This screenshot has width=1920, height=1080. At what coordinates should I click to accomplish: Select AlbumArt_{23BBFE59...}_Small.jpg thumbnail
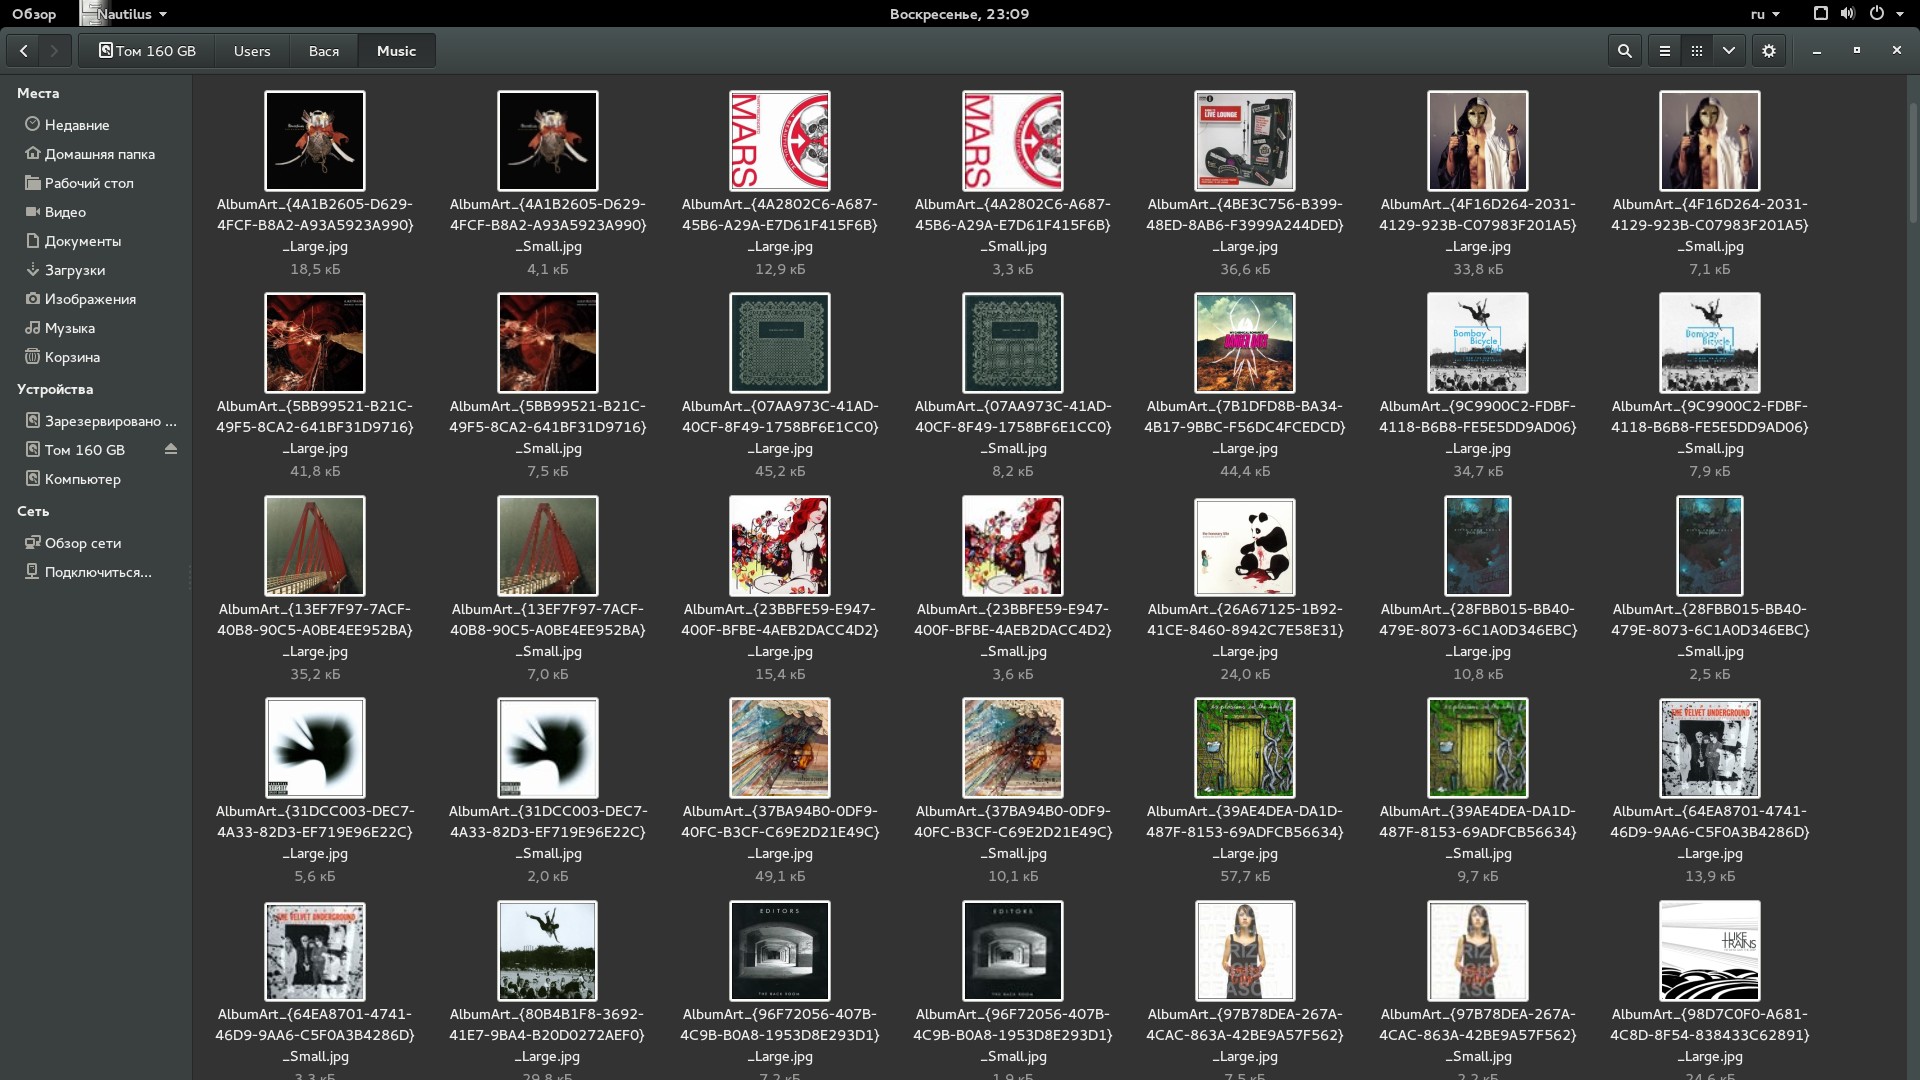coord(1013,546)
